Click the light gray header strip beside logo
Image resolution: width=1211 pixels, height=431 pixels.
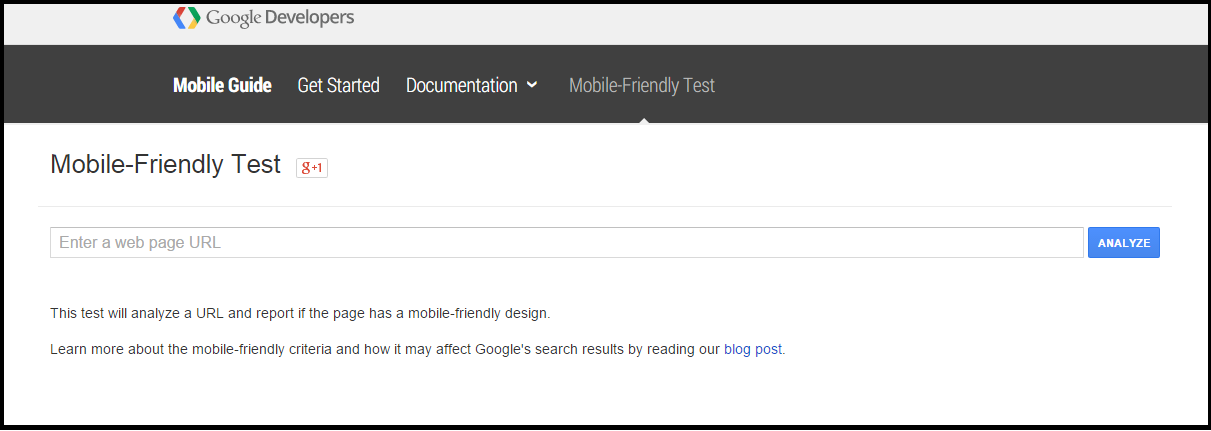tap(780, 23)
